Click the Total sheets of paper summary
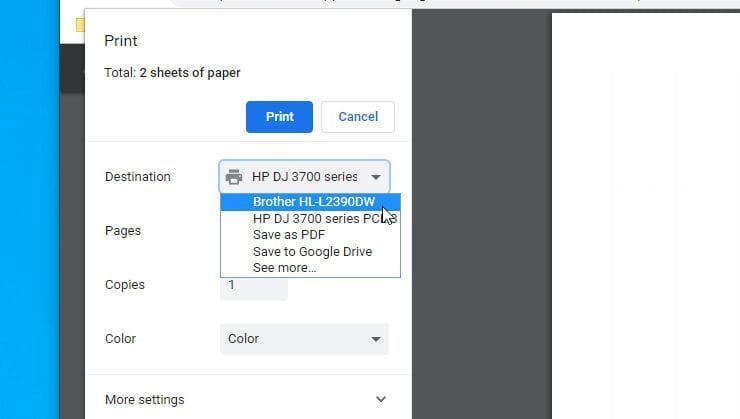Image resolution: width=740 pixels, height=419 pixels. [172, 73]
